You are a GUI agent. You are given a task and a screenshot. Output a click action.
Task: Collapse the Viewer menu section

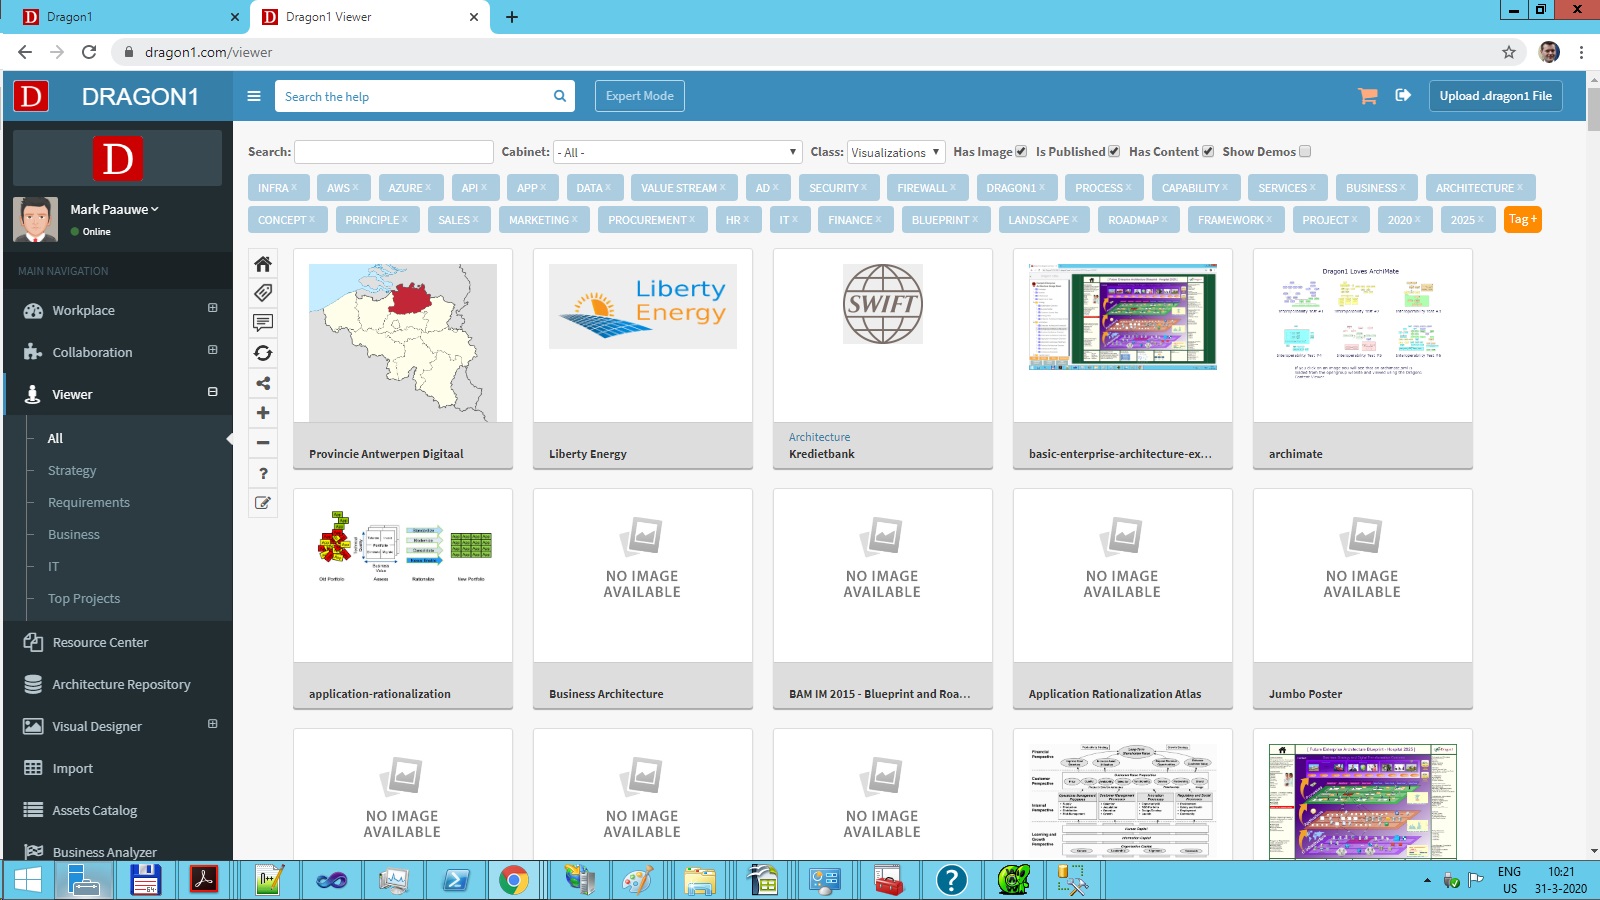212,392
